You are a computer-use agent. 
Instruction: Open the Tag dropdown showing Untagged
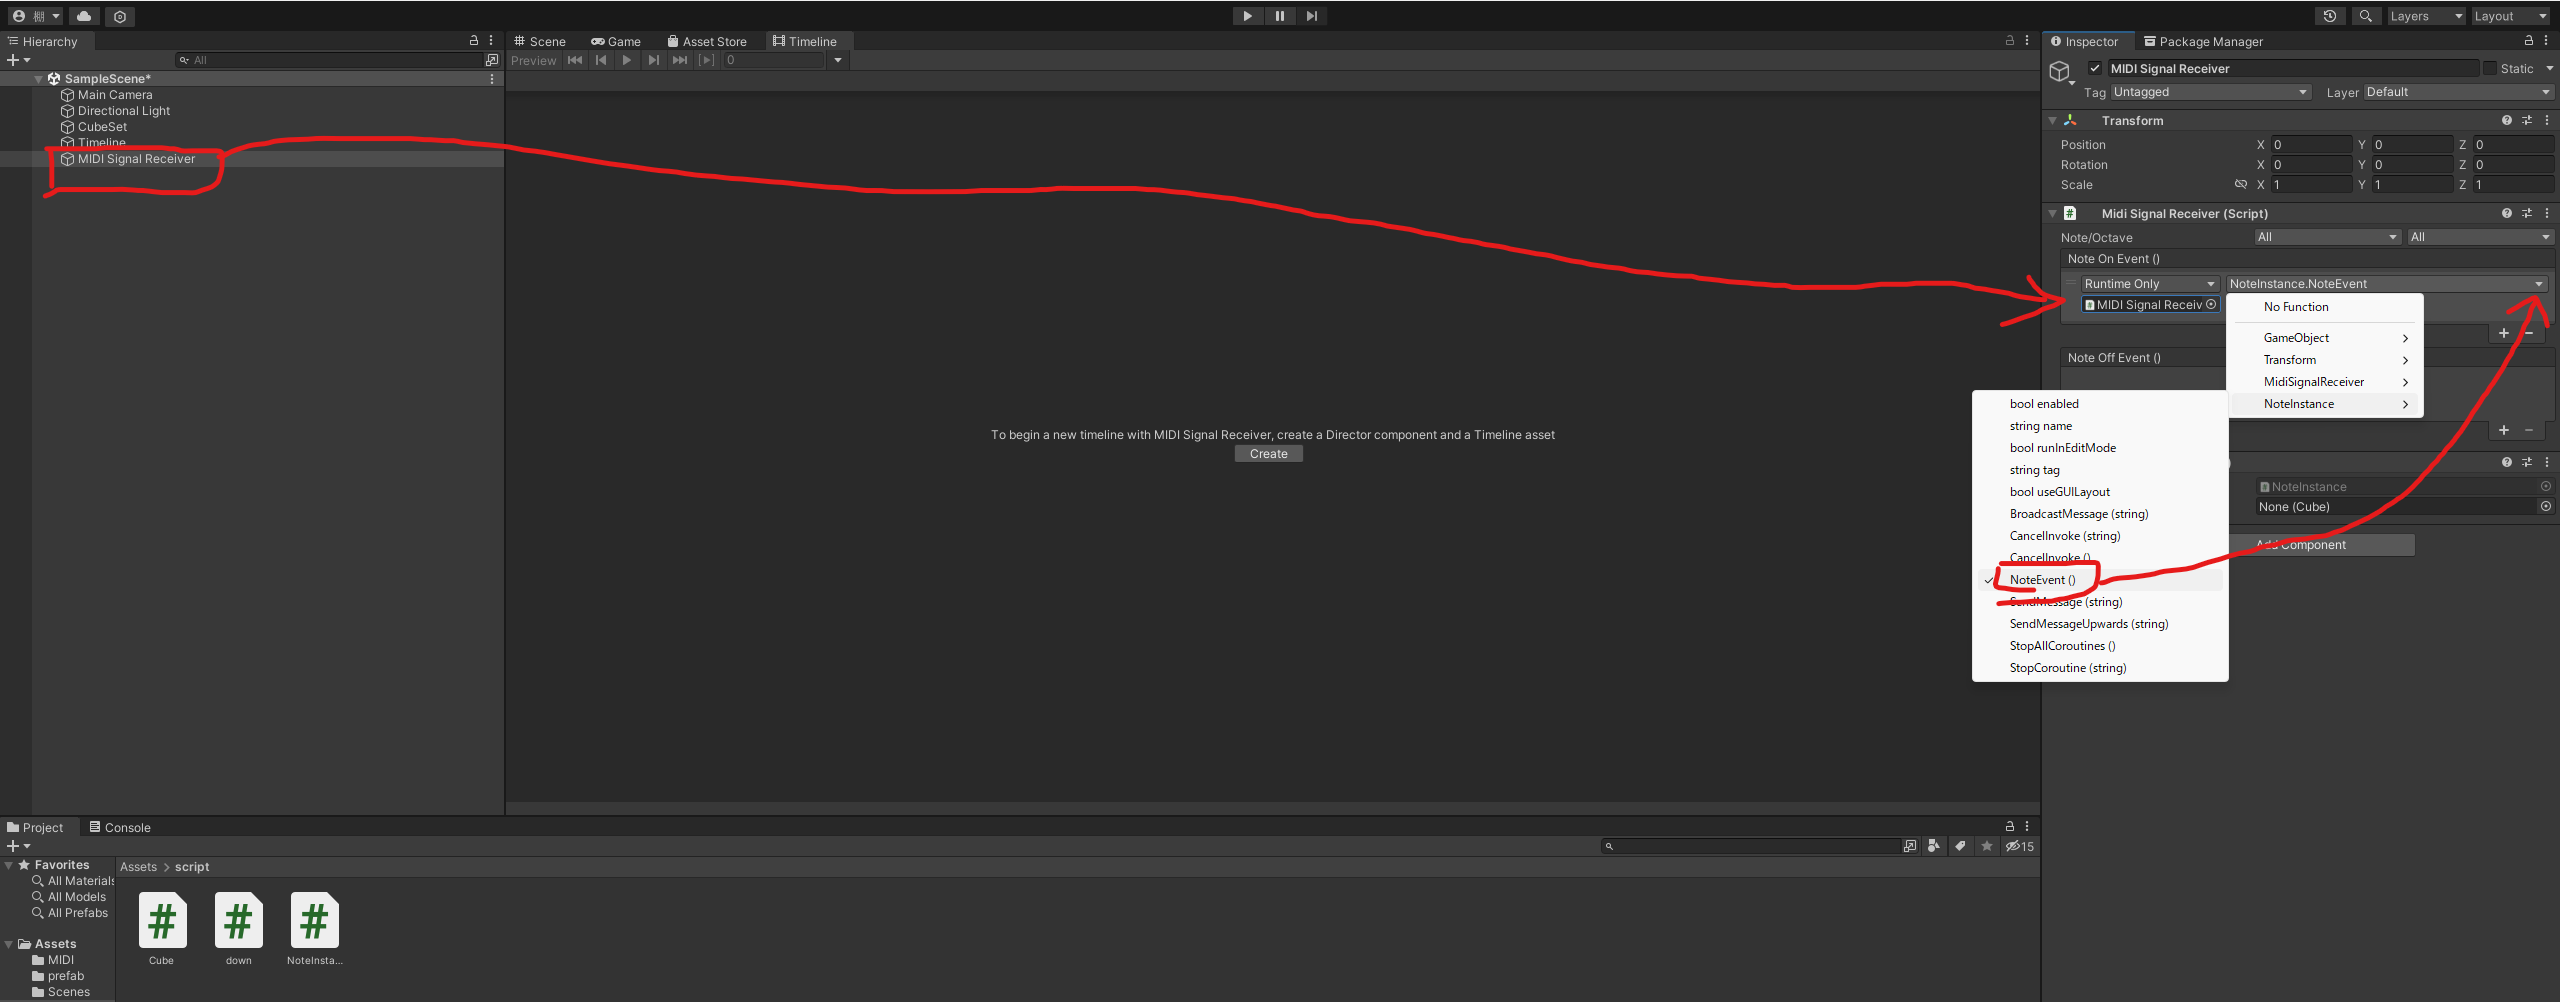point(2211,92)
